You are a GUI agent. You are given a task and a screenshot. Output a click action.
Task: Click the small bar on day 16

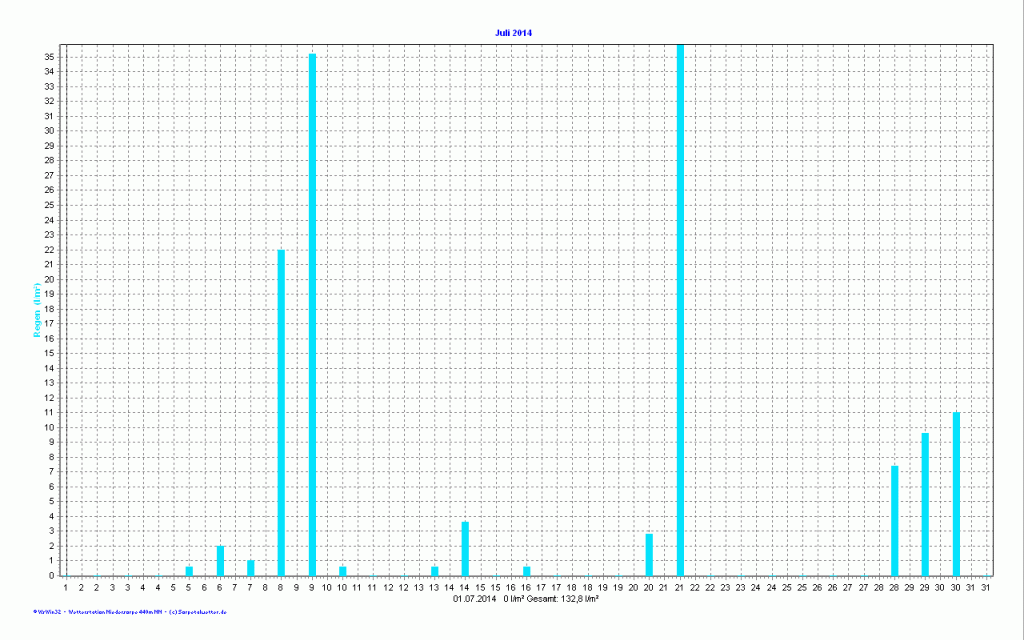tap(527, 570)
